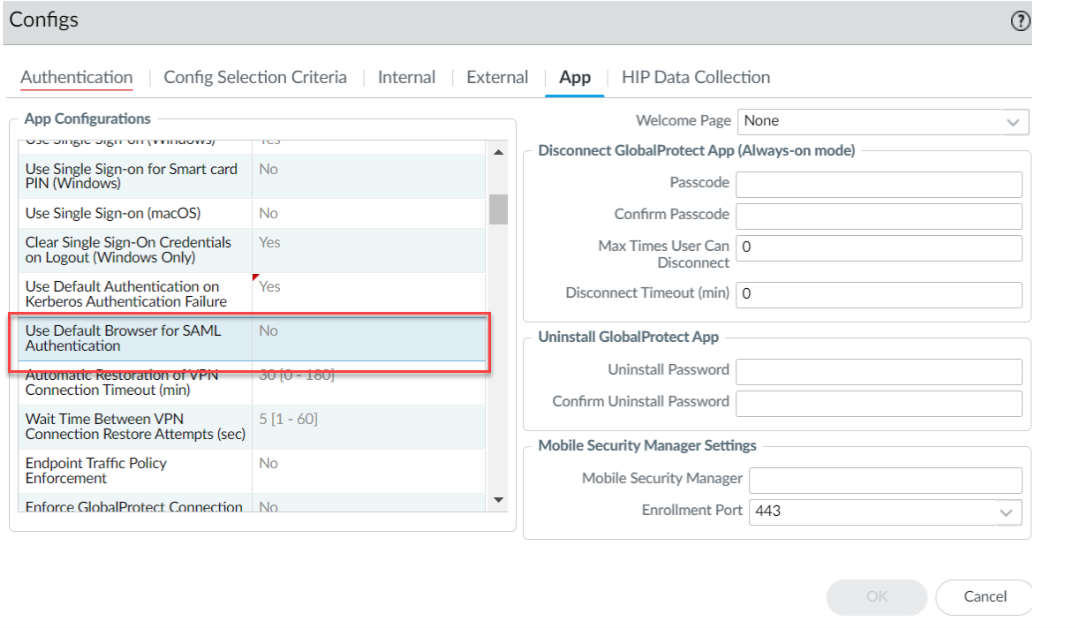Select the External tab

(x=497, y=77)
